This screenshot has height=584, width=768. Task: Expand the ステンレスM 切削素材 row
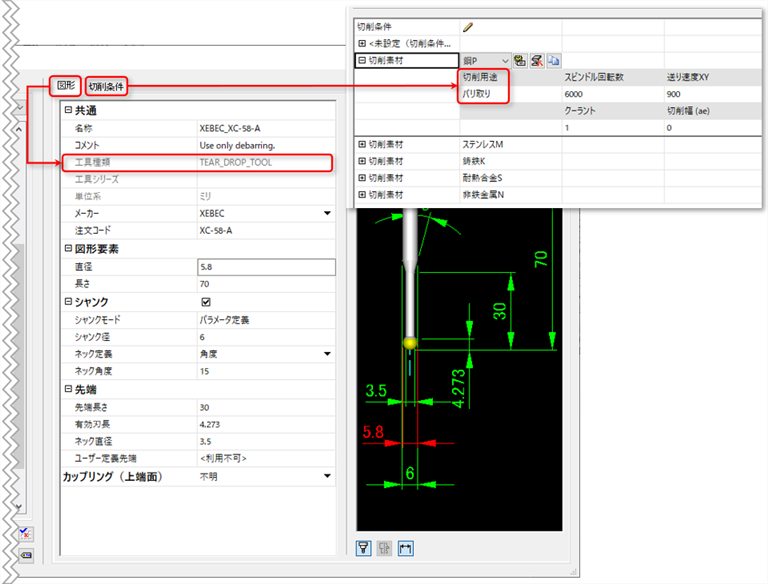(361, 145)
